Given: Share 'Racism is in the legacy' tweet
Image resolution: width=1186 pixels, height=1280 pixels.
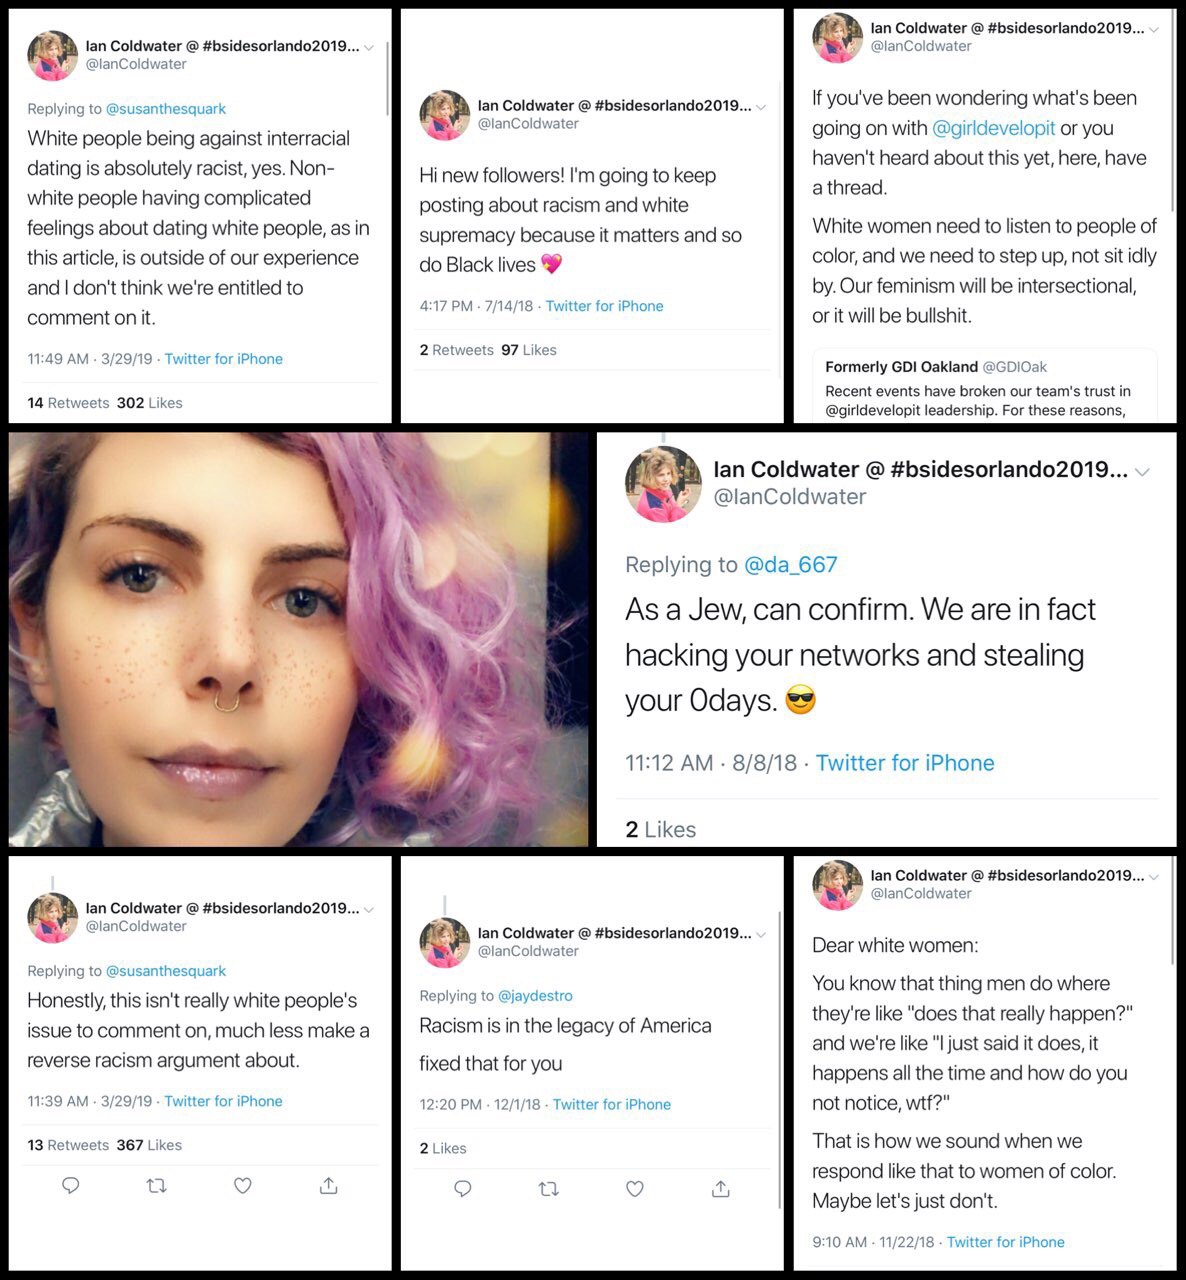Looking at the screenshot, I should click(720, 1189).
